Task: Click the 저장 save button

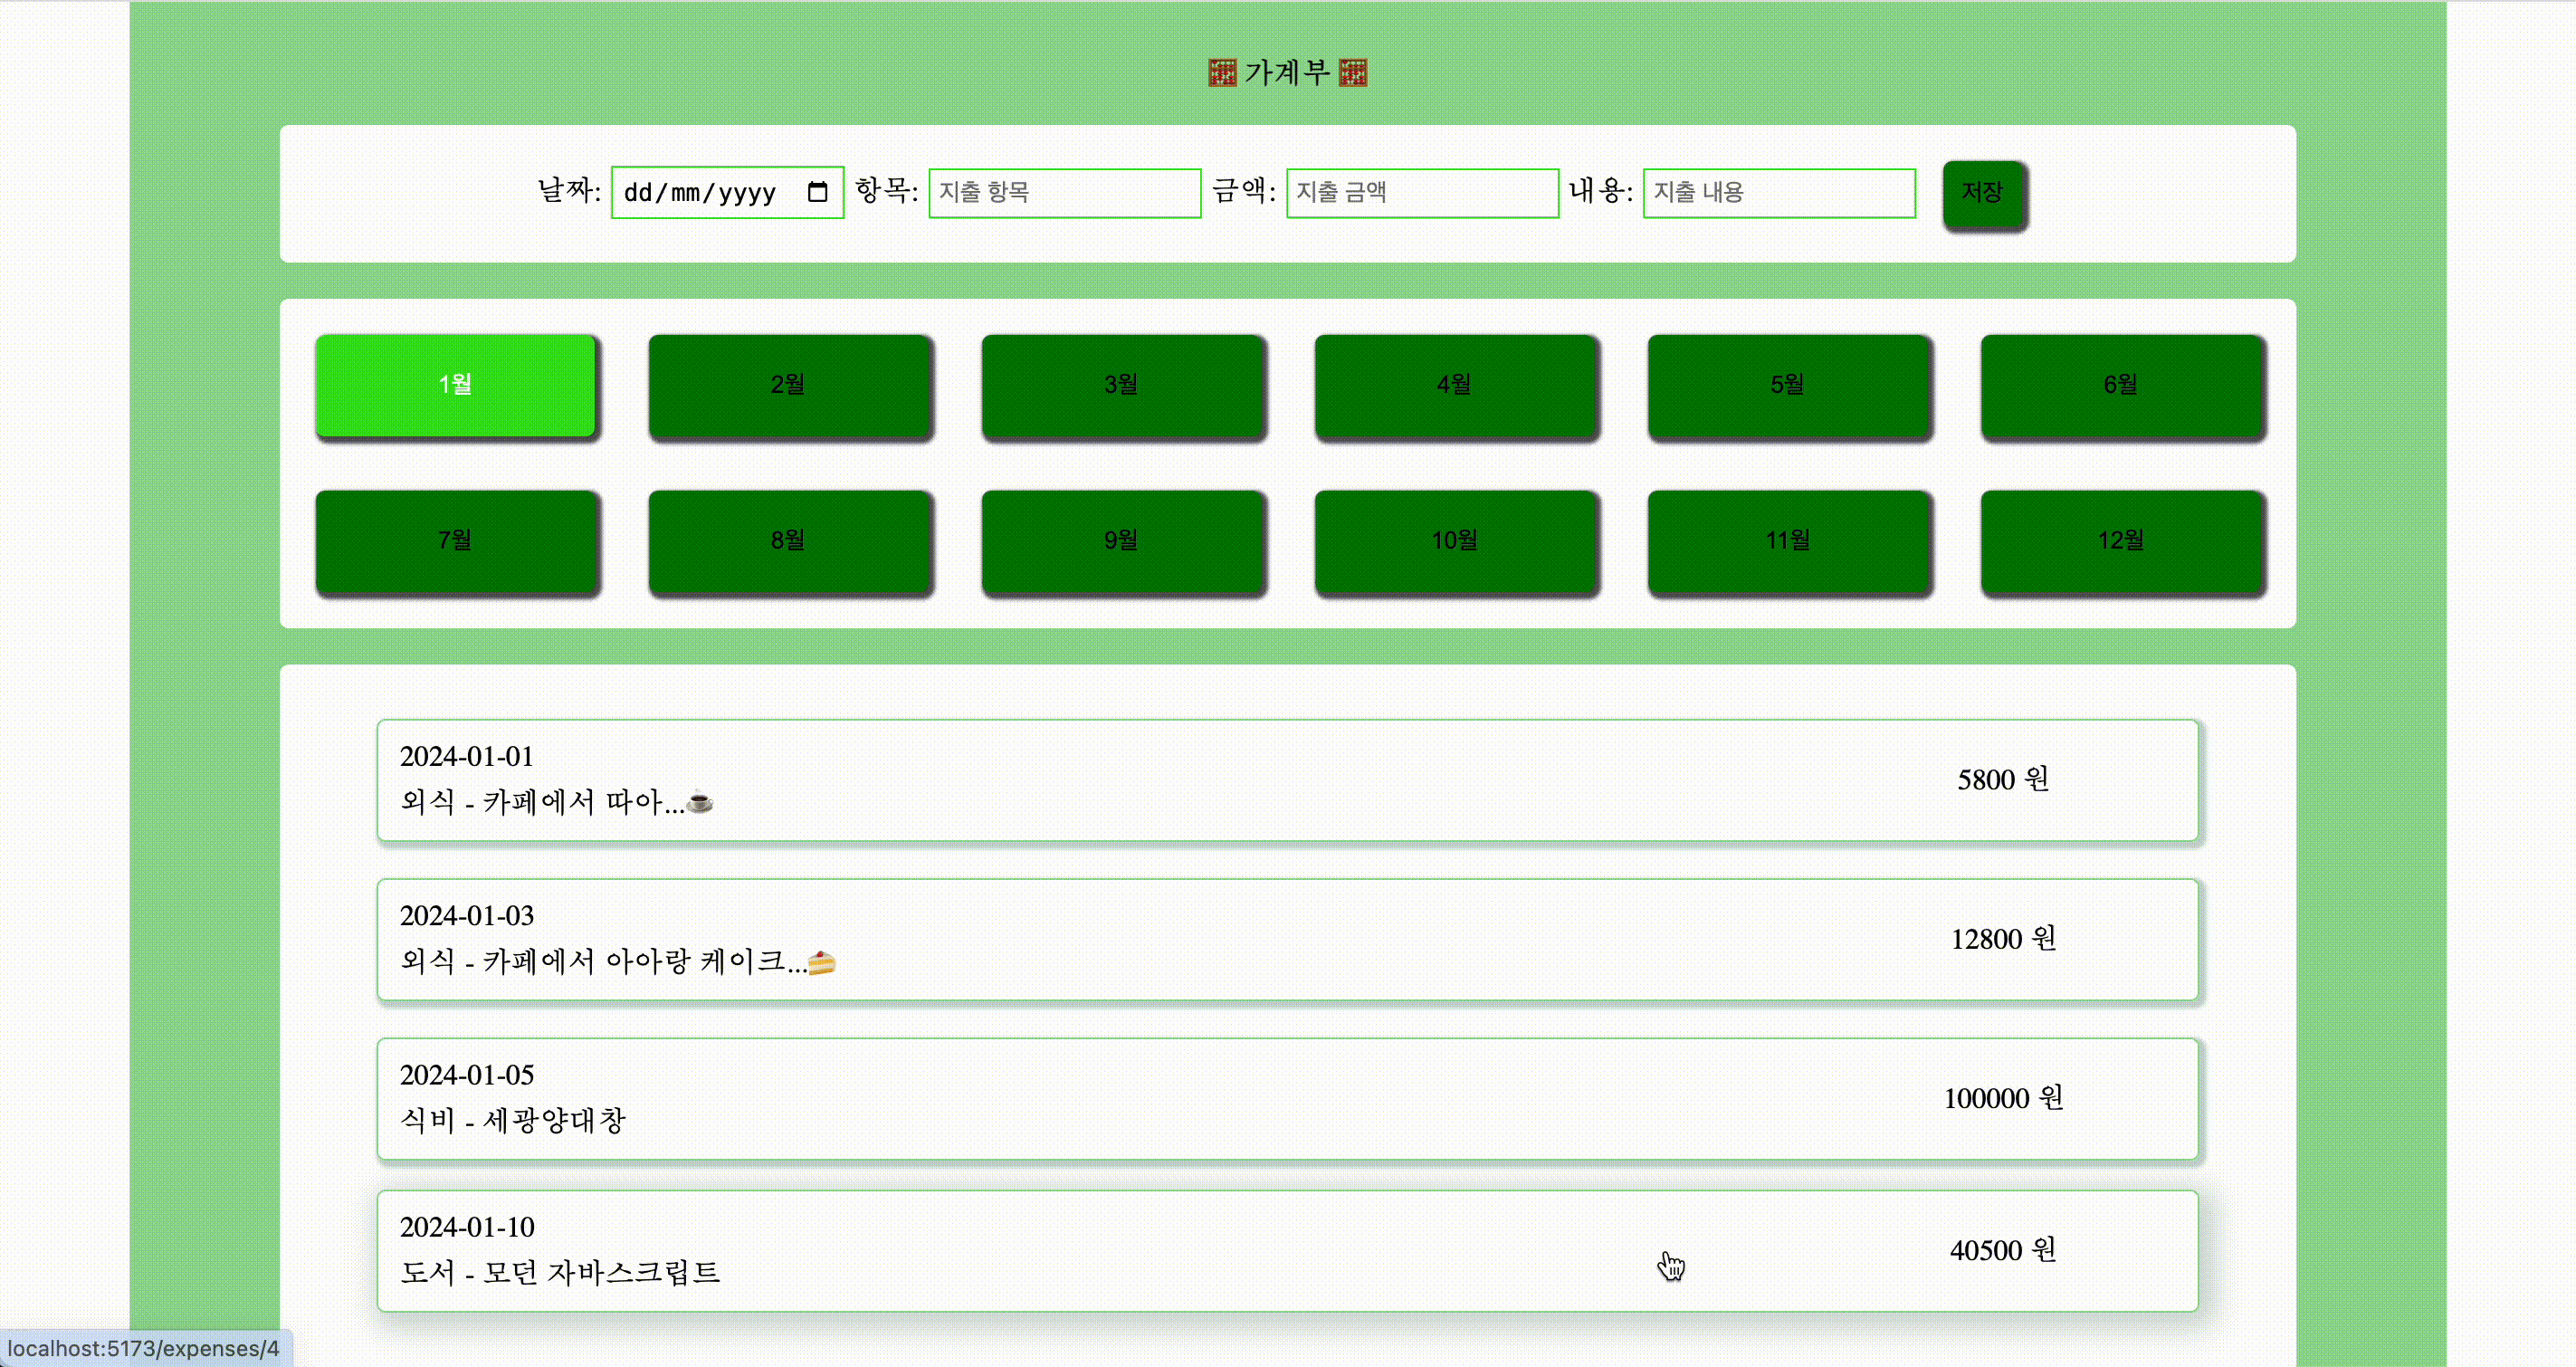Action: pos(1983,194)
